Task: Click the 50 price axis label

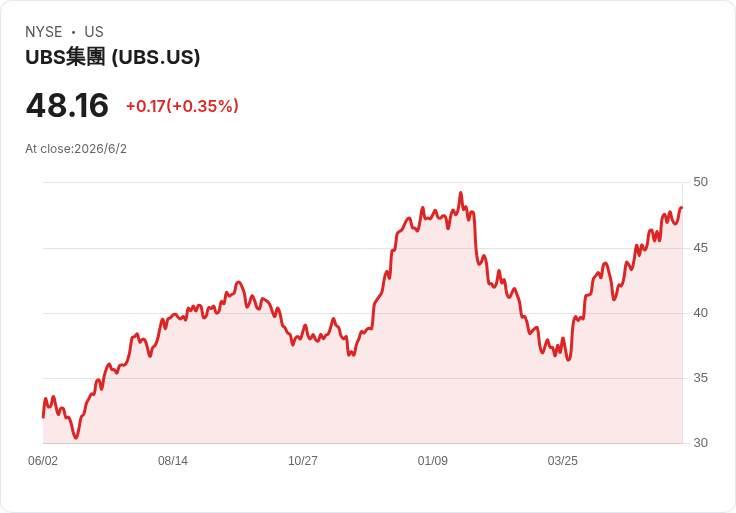Action: [x=700, y=182]
